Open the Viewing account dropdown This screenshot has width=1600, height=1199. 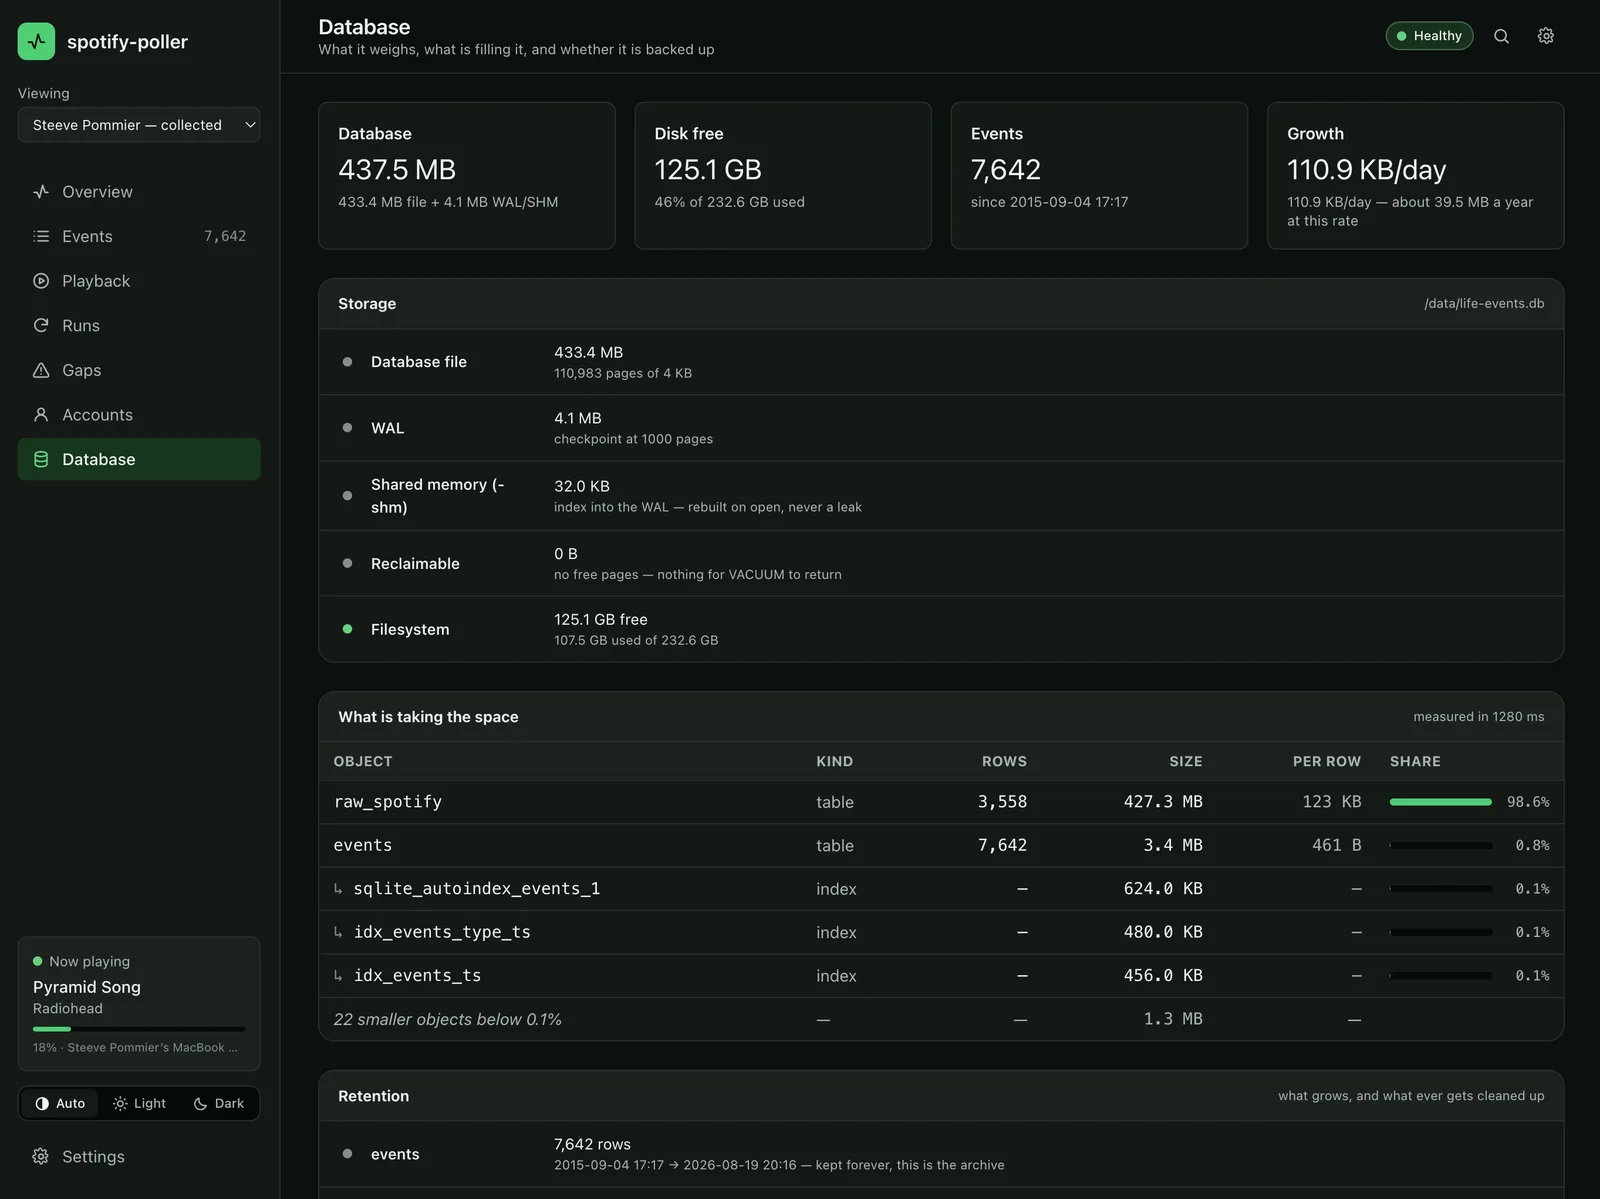click(139, 125)
